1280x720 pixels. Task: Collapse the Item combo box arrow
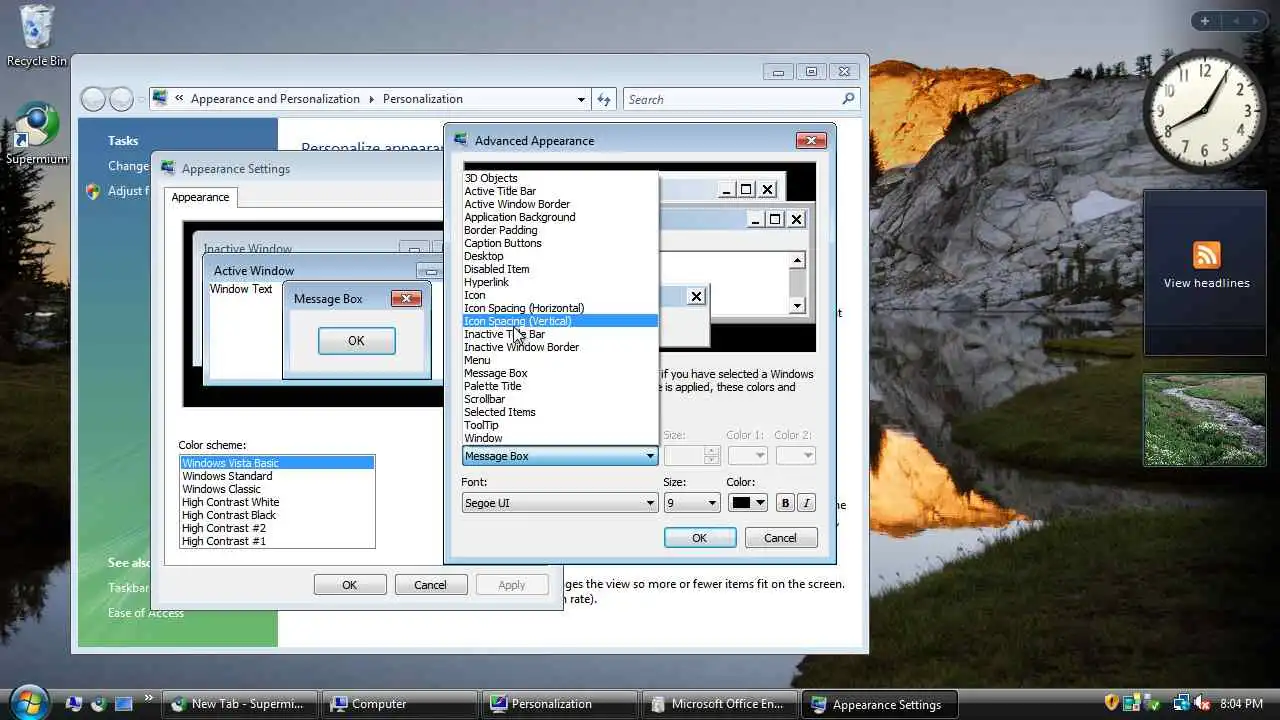(650, 456)
